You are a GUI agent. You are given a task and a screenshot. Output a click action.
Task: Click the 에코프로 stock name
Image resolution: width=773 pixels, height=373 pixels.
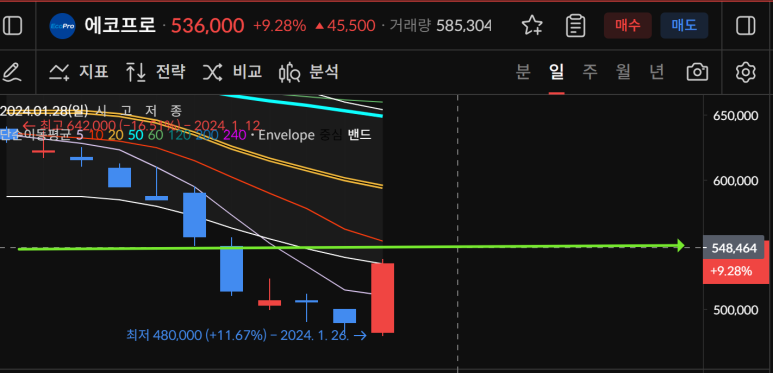(x=120, y=26)
